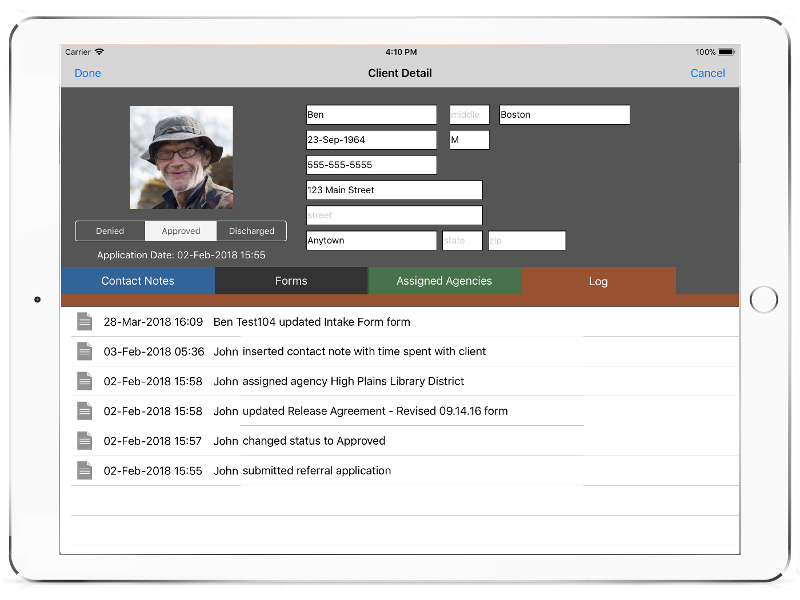Click document icon for changed status entry
Viewport: 800px width, 600px height.
pos(85,440)
